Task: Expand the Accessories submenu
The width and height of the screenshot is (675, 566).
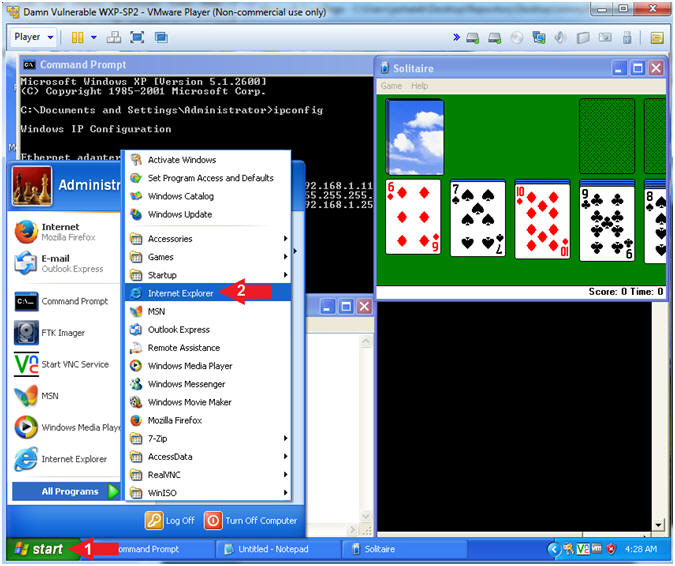Action: 208,238
